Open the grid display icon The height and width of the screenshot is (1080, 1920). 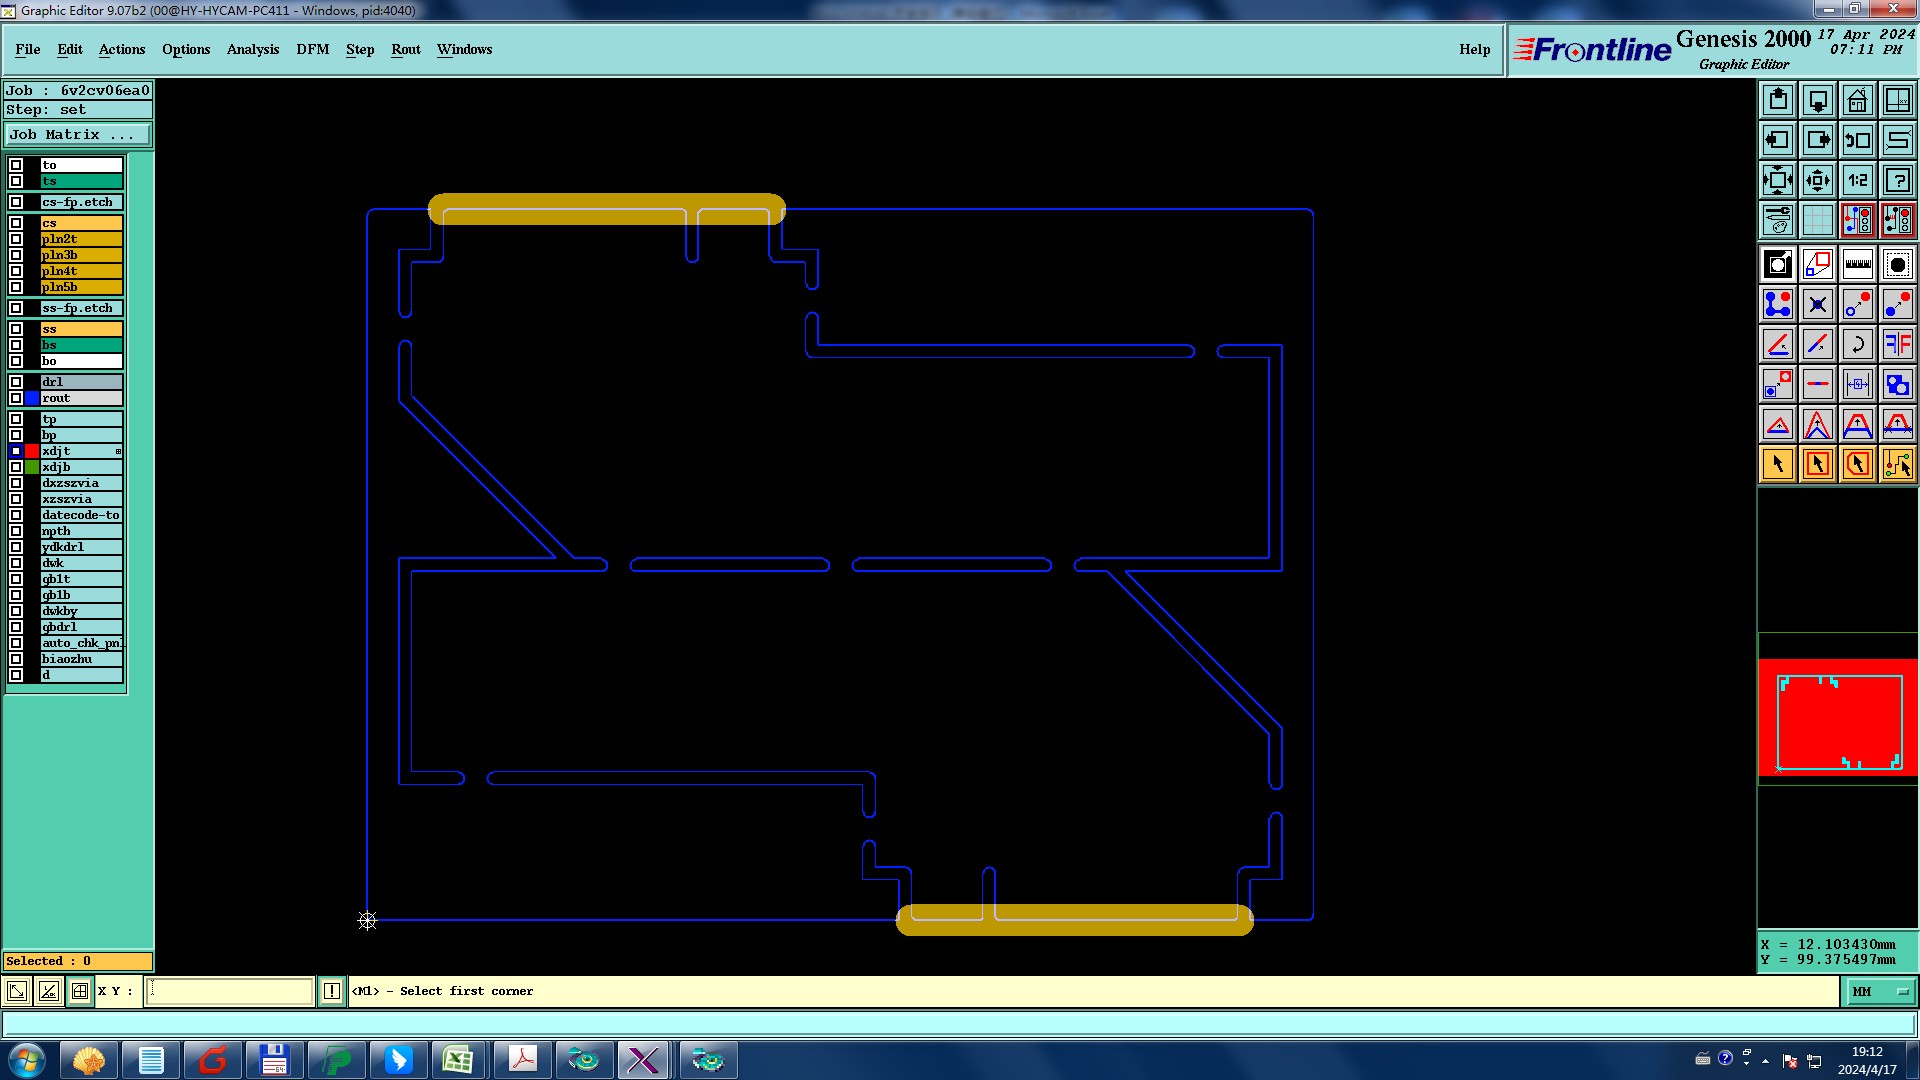[1817, 220]
